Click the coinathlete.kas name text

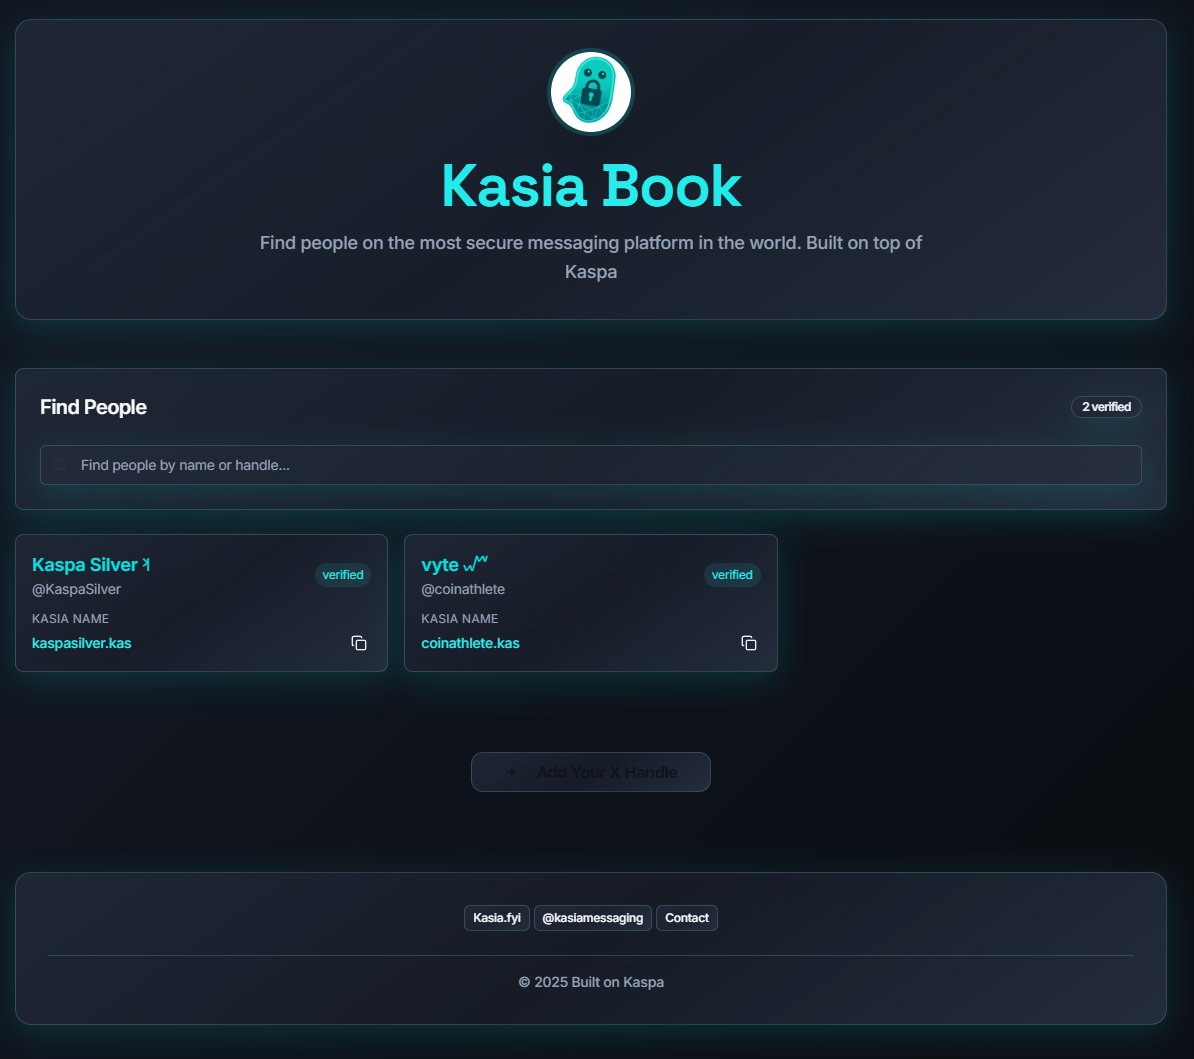click(471, 643)
